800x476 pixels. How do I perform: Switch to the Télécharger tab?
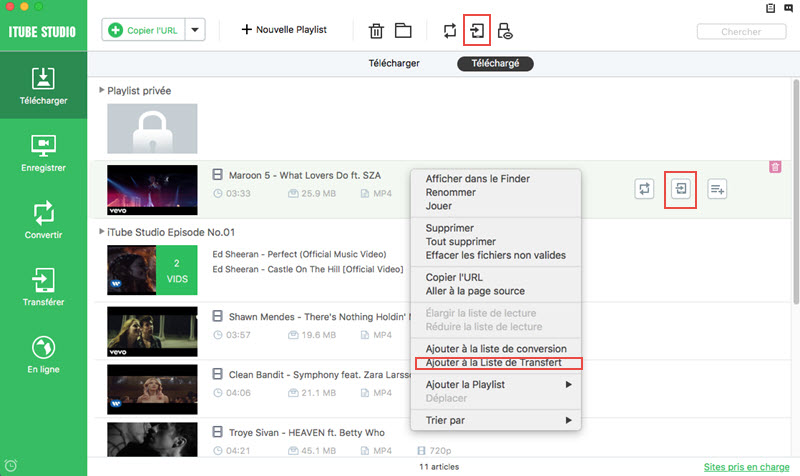point(394,63)
